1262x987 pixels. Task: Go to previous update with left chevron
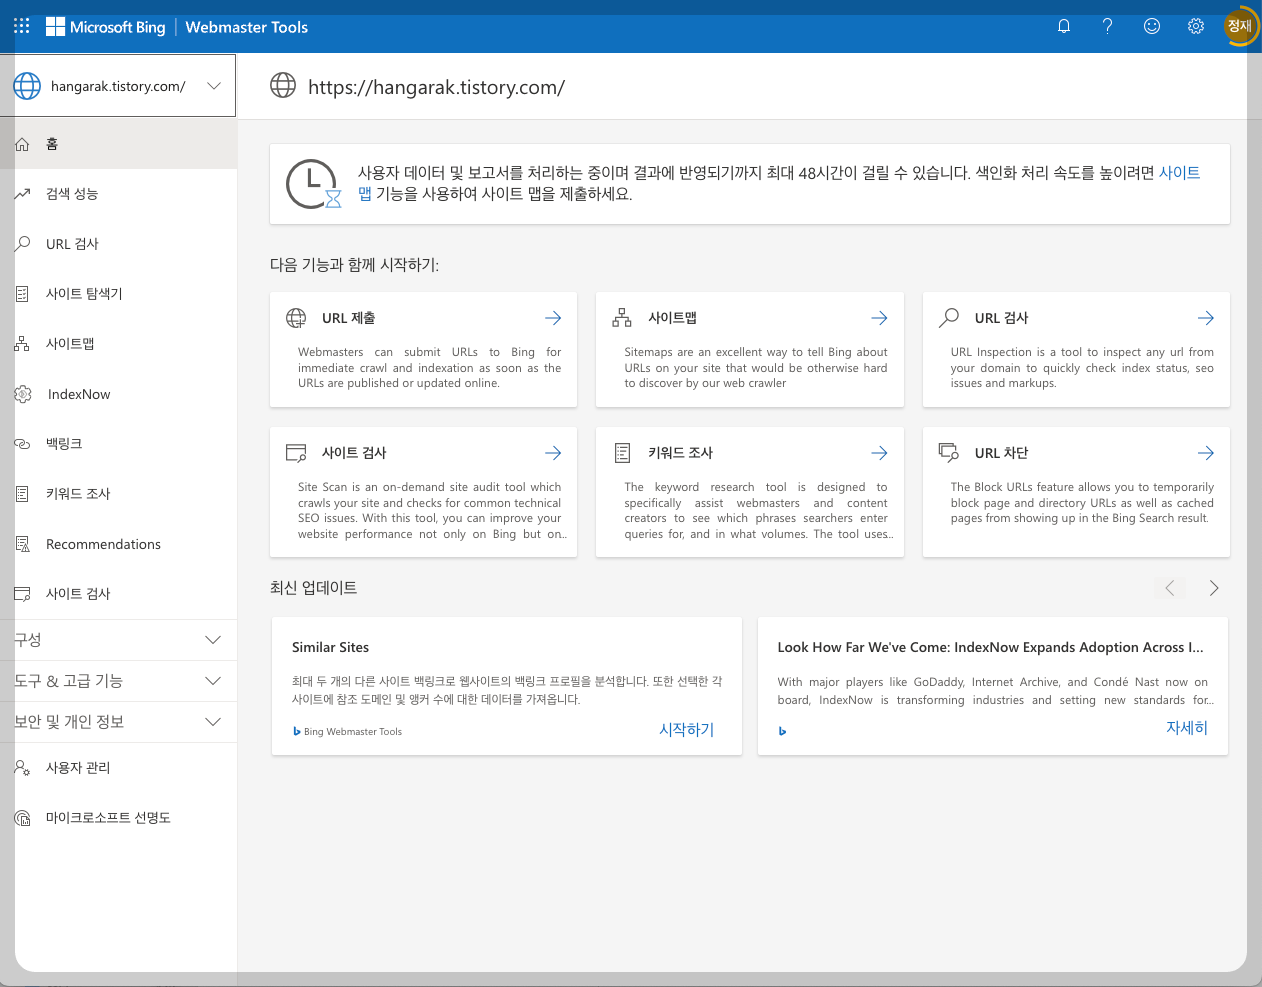click(x=1170, y=588)
